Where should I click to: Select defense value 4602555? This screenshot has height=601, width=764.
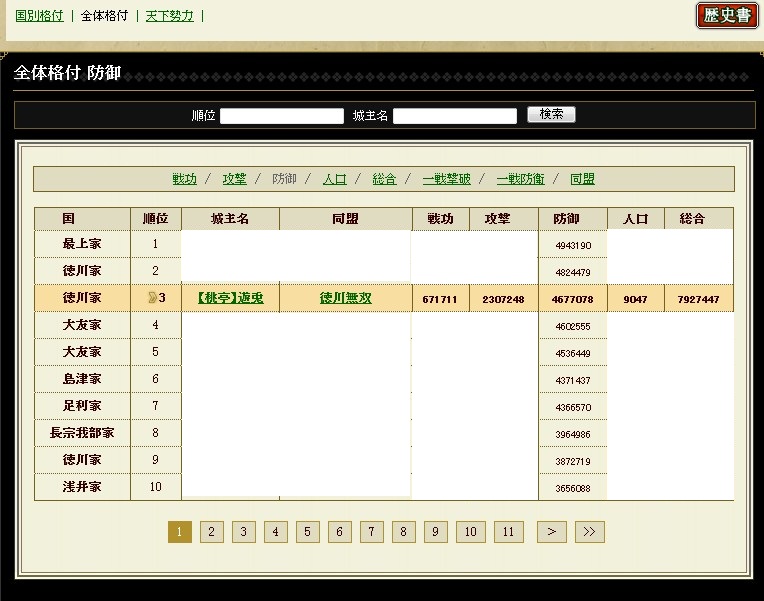point(573,326)
